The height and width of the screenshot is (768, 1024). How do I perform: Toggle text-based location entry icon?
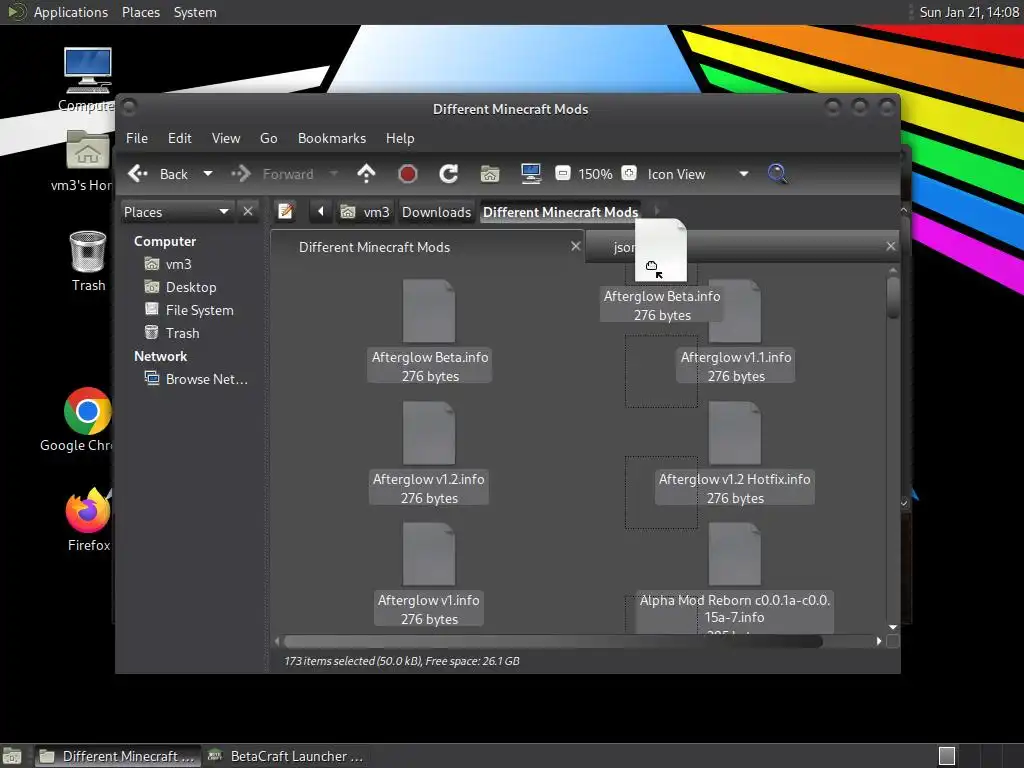click(x=285, y=212)
